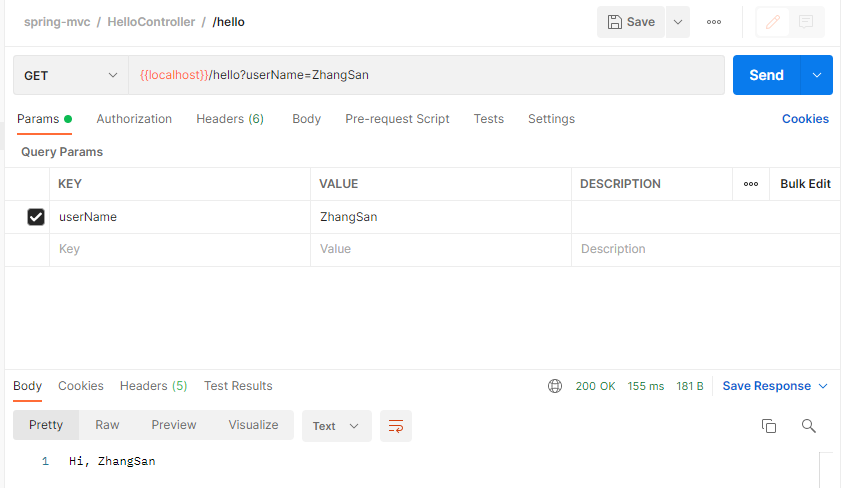Viewport: 856px width, 488px height.
Task: Switch to the request Body tab
Action: point(306,119)
